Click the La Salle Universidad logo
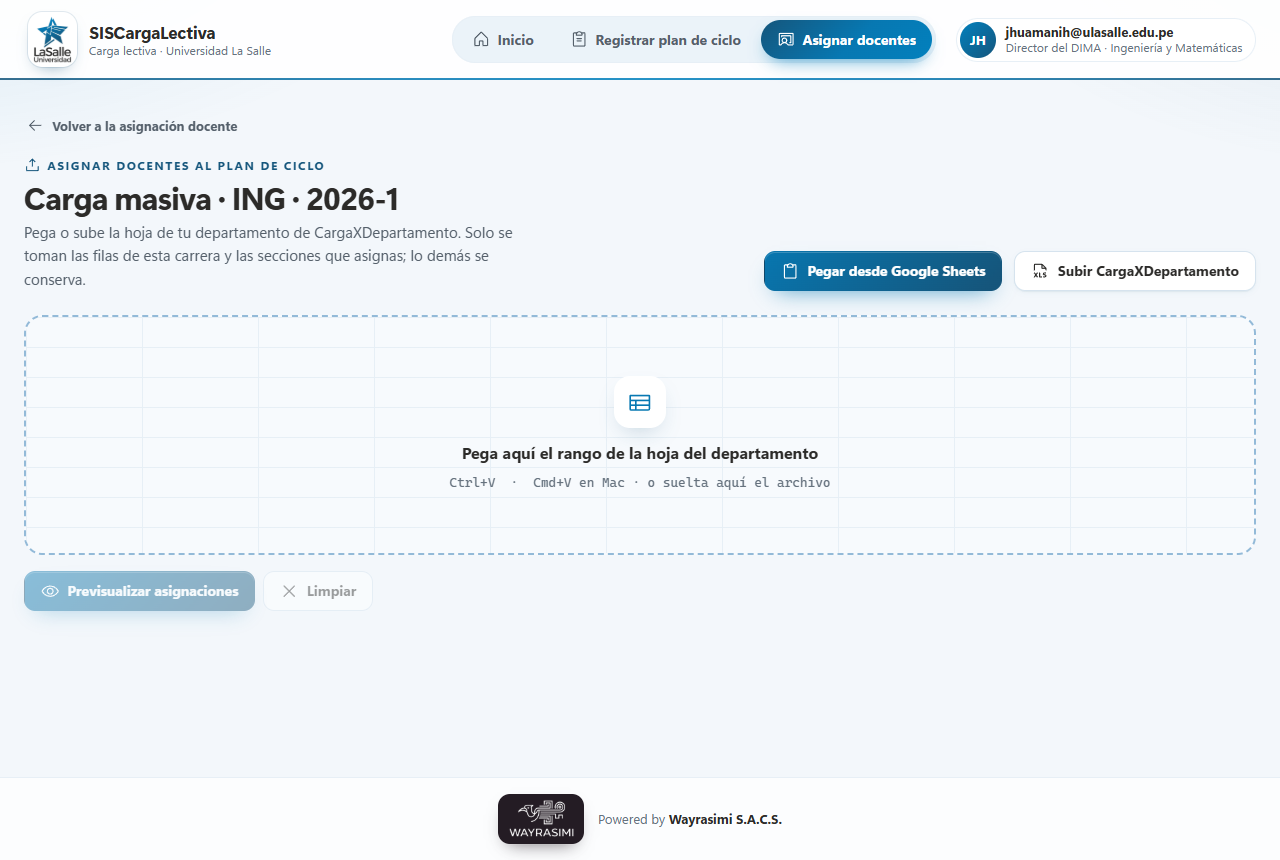 [x=52, y=40]
